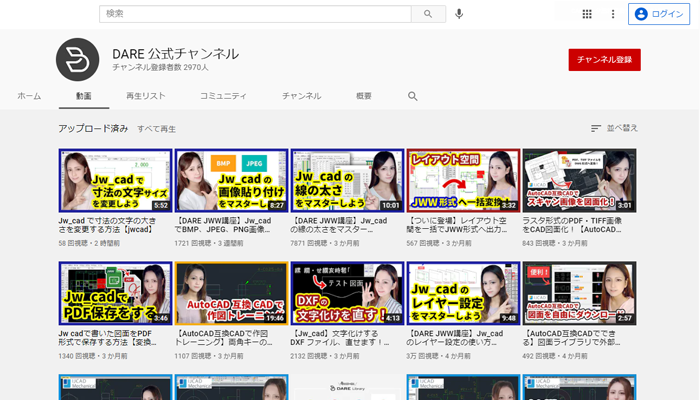Open the YouTube apps grid icon
The width and height of the screenshot is (700, 400).
[587, 14]
